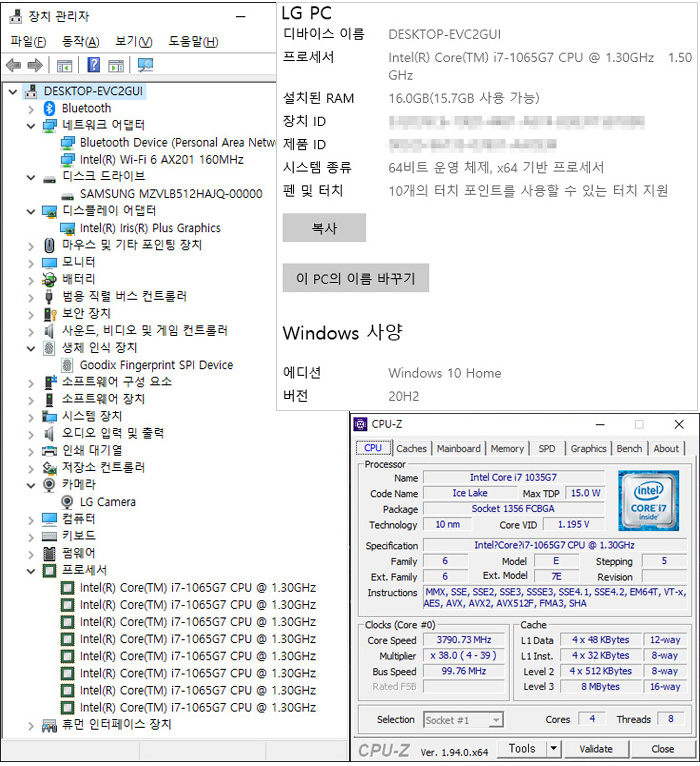The image size is (700, 766).
Task: Click the 이 PC의 이름 바꾸기 button
Action: tap(355, 278)
